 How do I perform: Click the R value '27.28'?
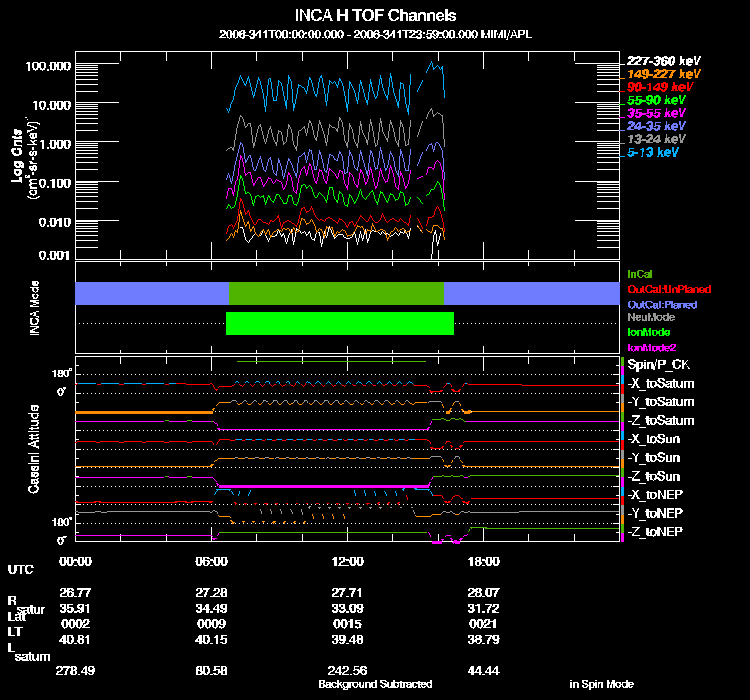point(211,592)
